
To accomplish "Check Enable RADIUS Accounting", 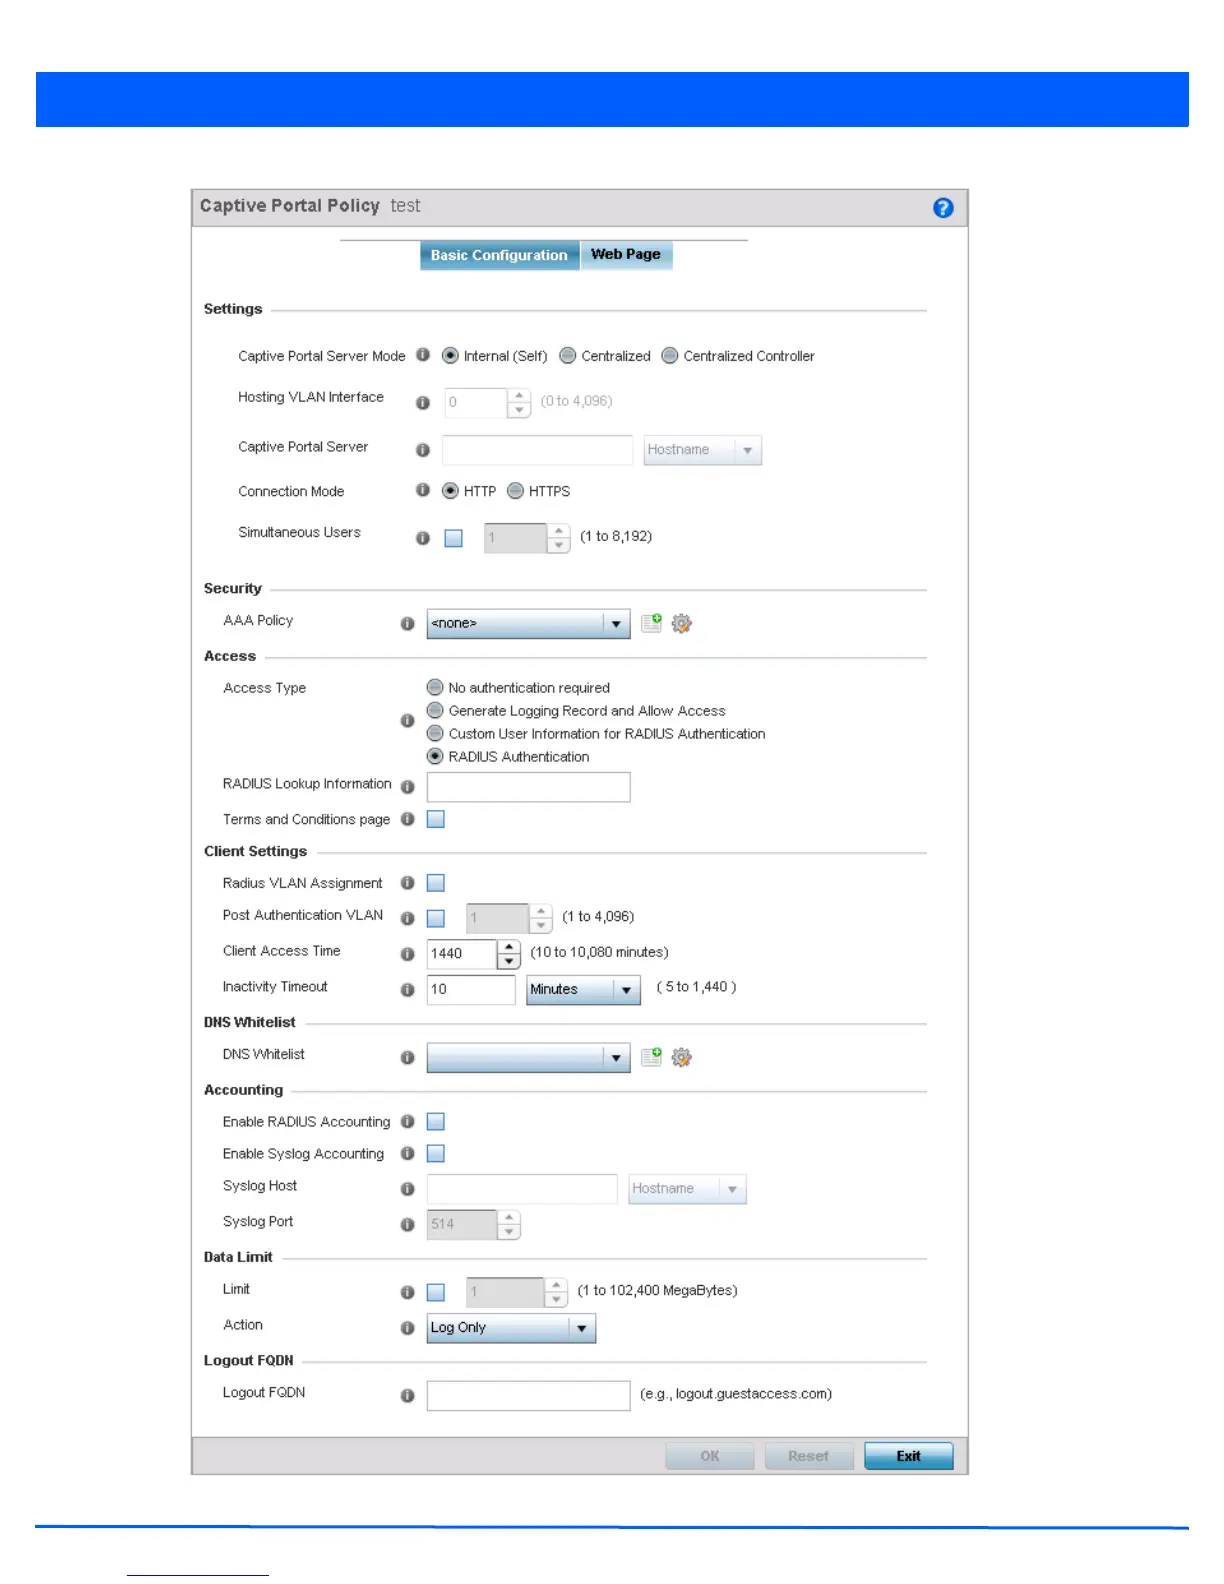I will click(436, 1122).
